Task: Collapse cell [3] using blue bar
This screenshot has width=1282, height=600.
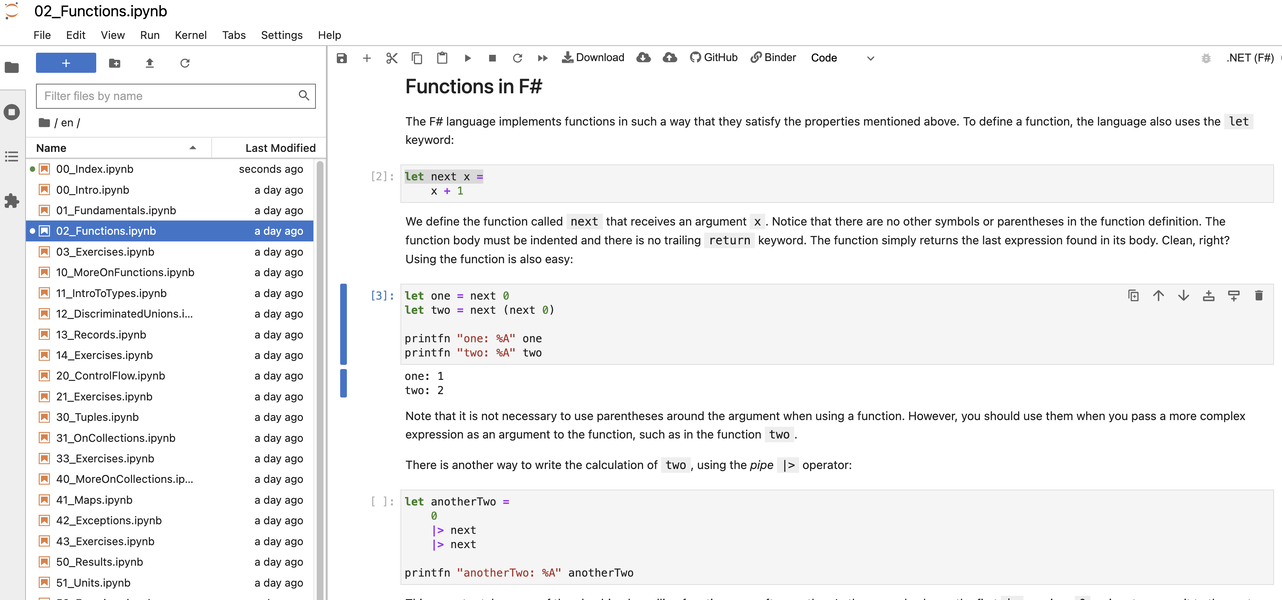Action: coord(344,324)
